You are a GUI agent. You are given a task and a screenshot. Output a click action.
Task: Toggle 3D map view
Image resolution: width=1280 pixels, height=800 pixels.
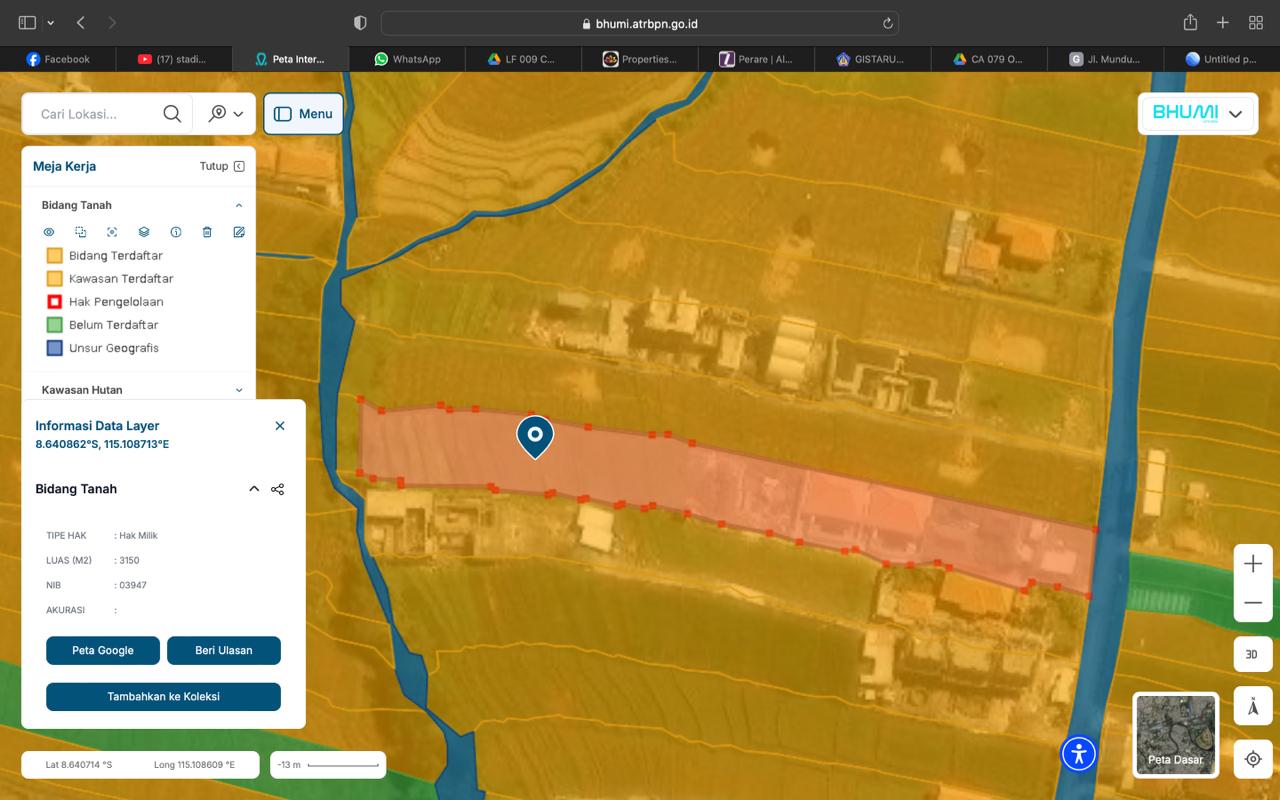click(1253, 654)
